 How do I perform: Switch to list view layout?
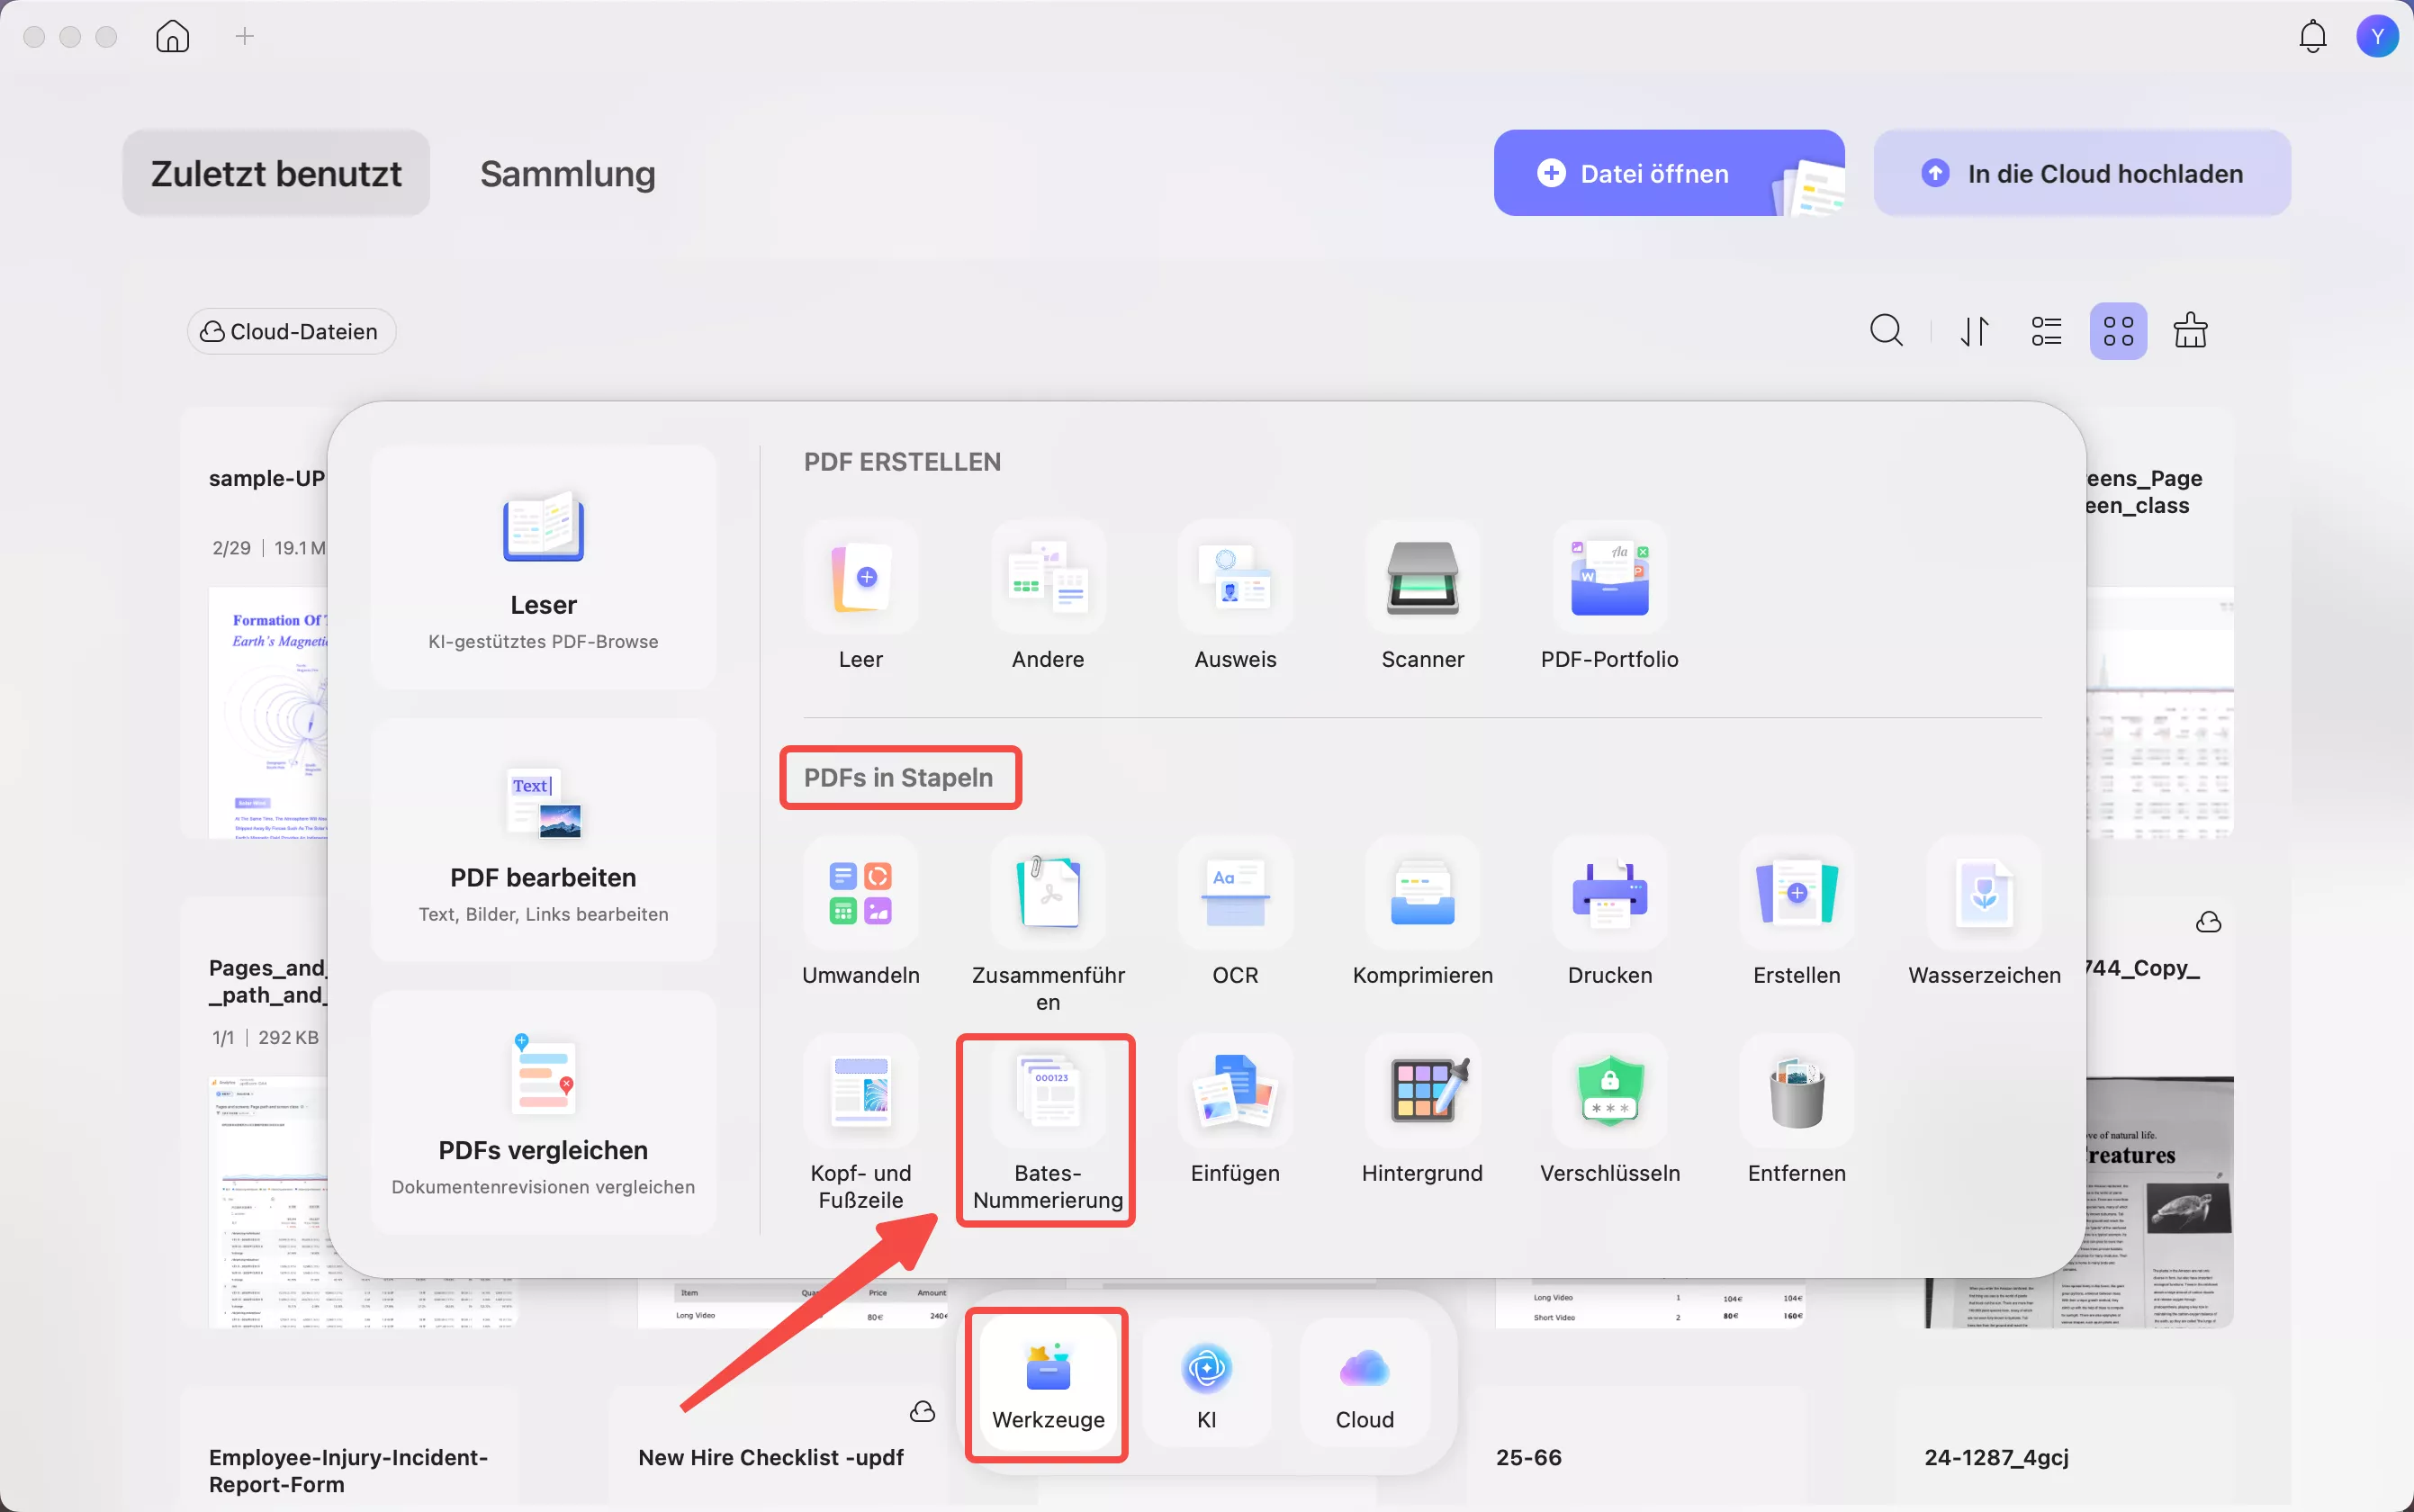[x=2045, y=331]
